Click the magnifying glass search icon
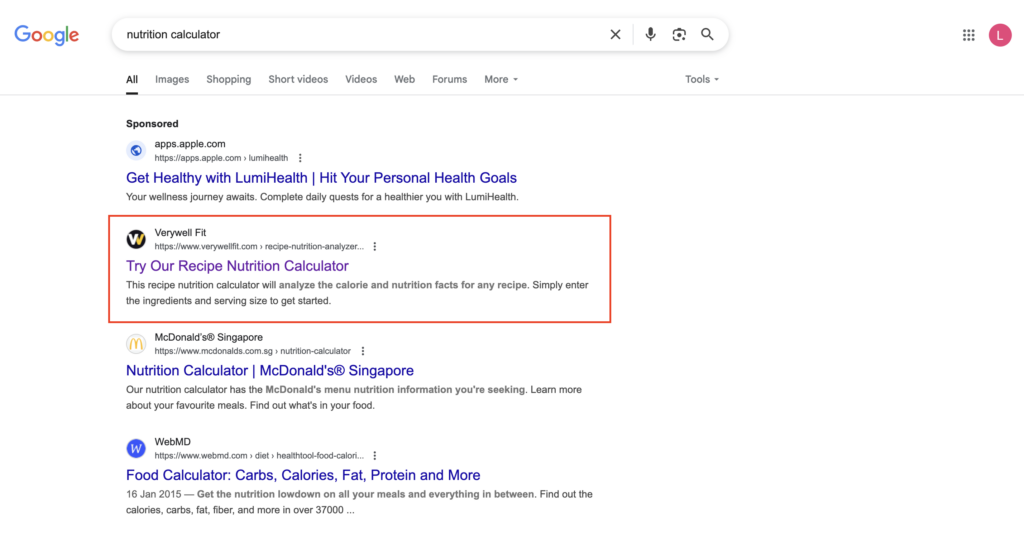 (x=707, y=35)
